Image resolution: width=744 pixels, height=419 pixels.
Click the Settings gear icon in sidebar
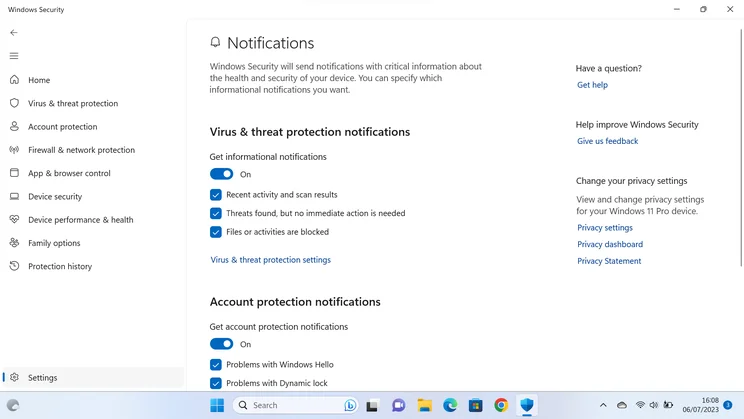click(14, 377)
